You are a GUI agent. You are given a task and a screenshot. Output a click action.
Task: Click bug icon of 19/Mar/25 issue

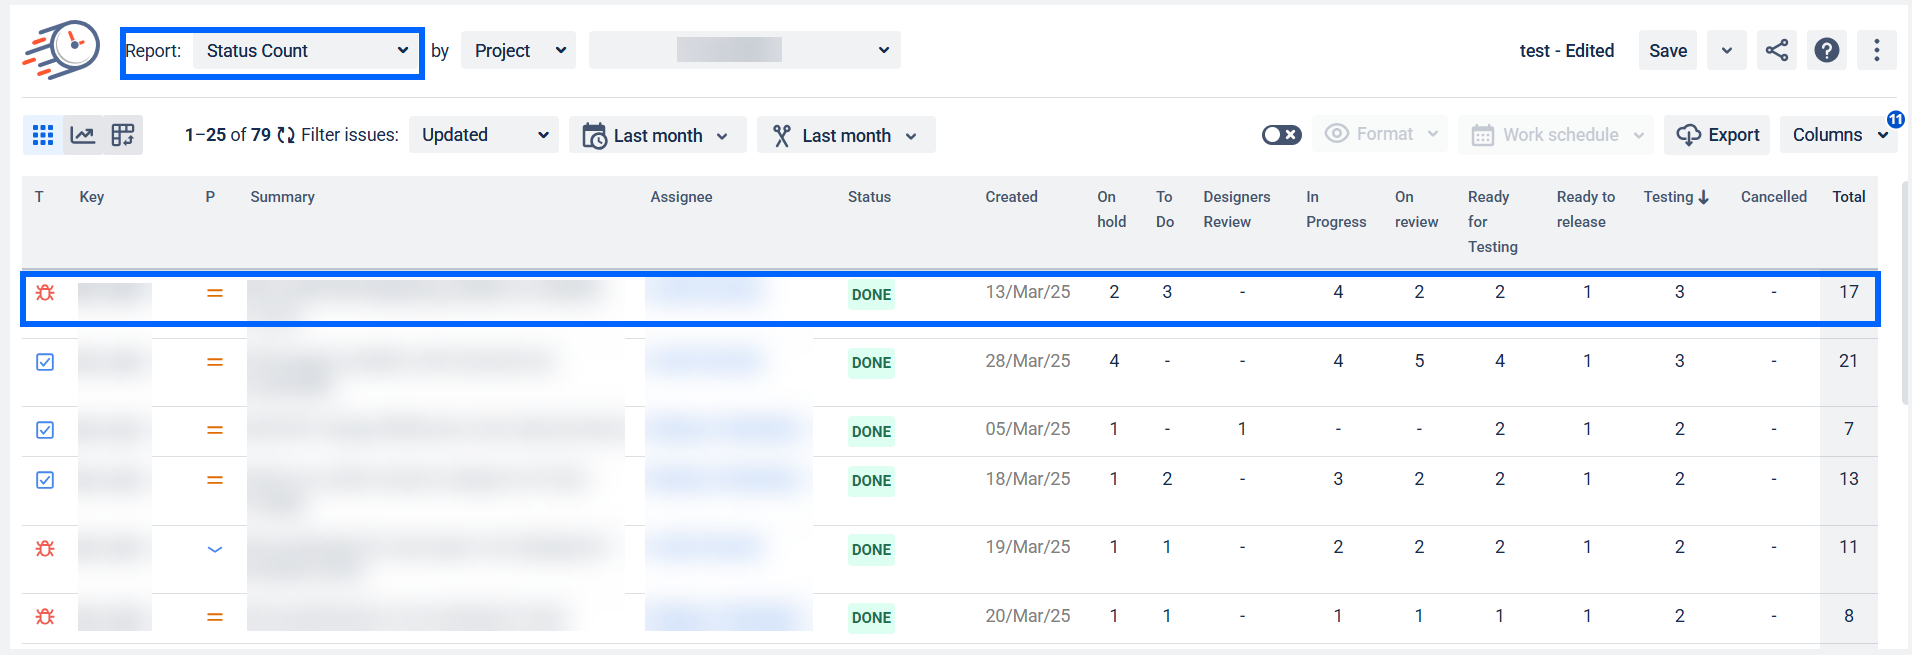click(45, 549)
